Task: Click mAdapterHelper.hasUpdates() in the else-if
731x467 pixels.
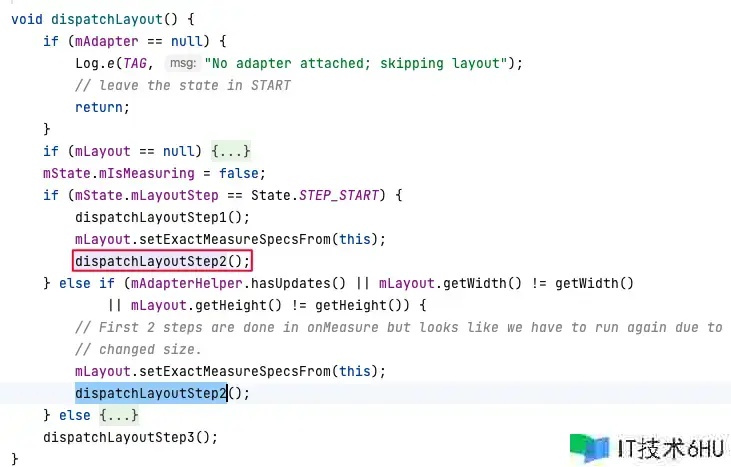Action: coord(238,283)
